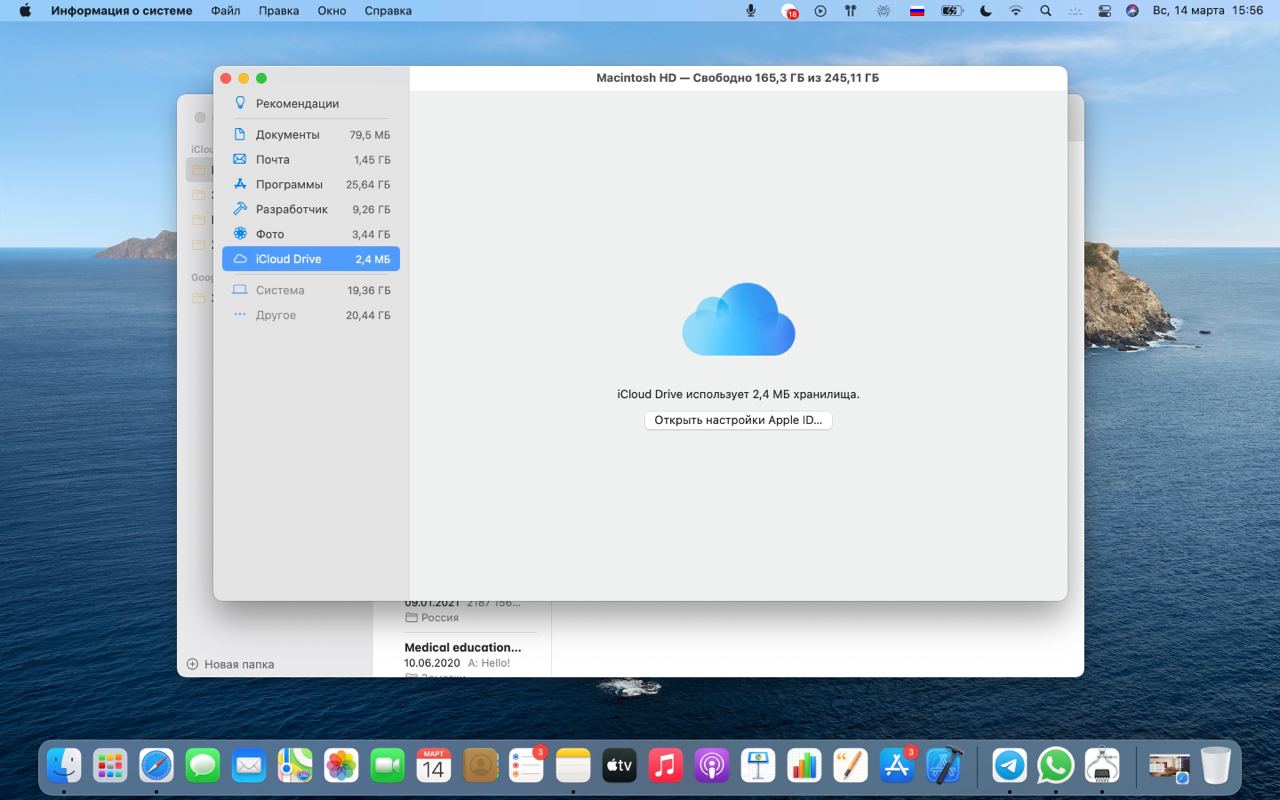Open Apple TV from Dock
The width and height of the screenshot is (1280, 800).
click(620, 766)
